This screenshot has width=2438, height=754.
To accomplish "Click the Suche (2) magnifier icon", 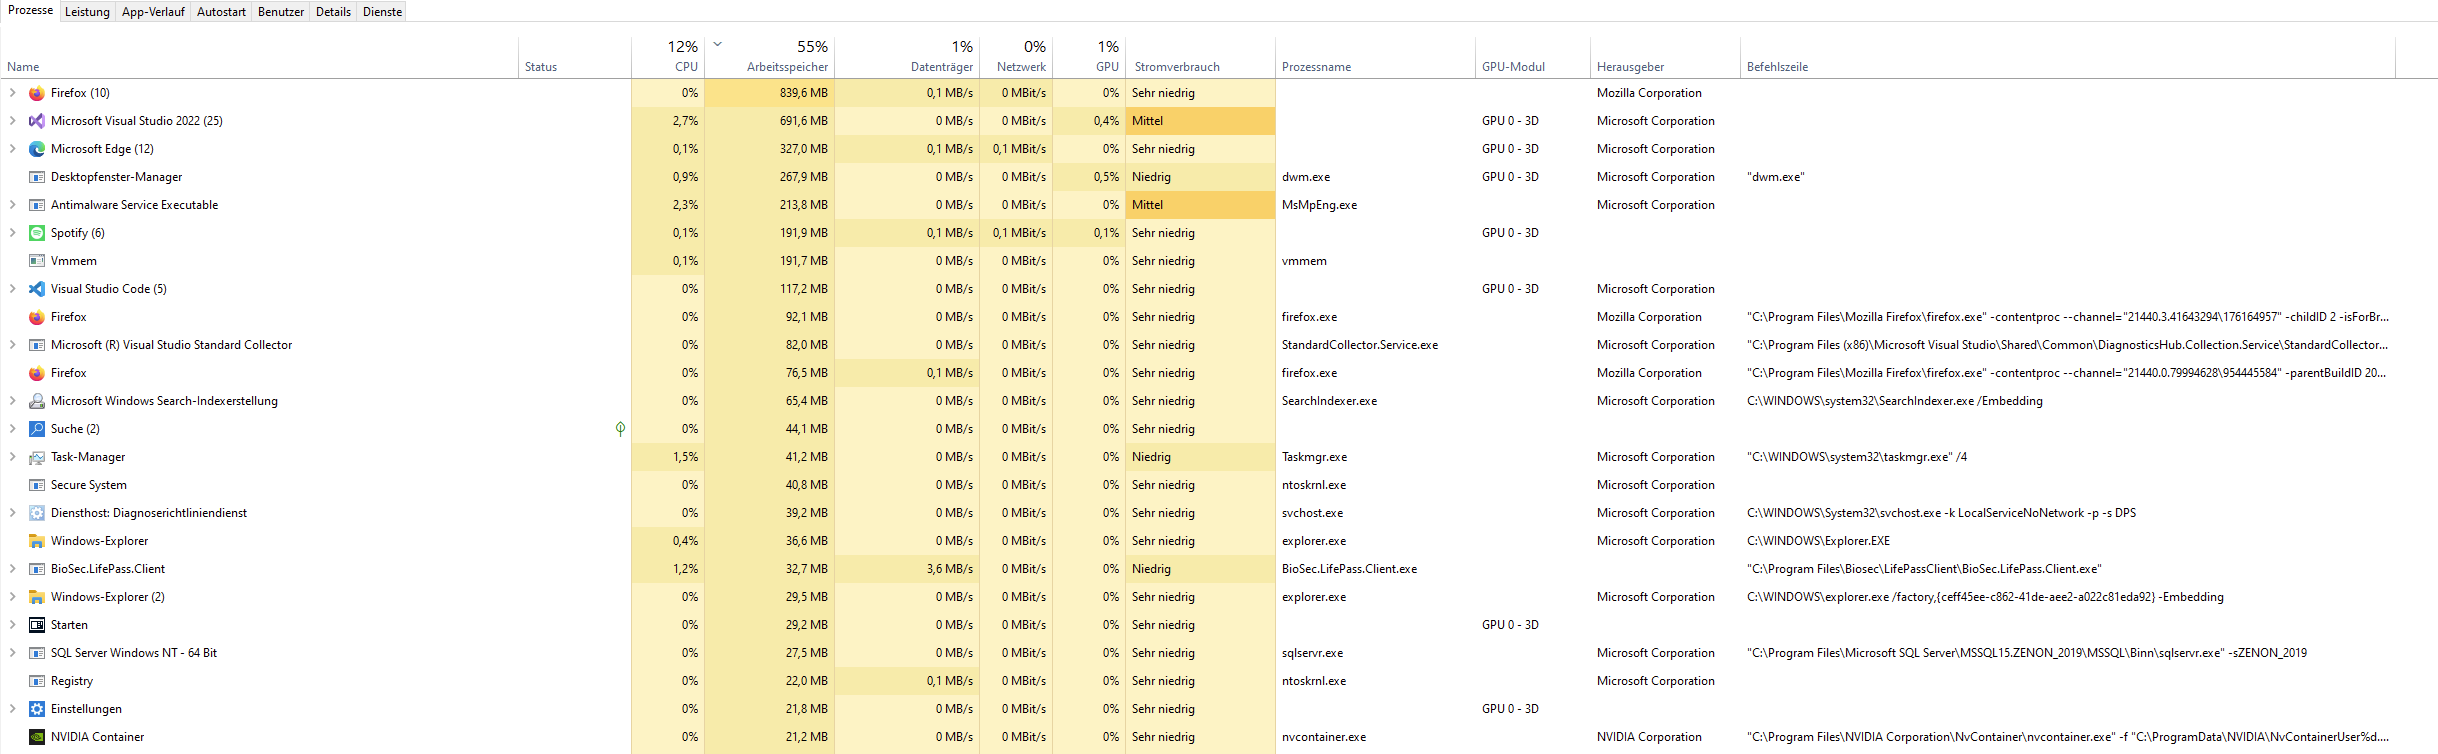I will point(37,429).
